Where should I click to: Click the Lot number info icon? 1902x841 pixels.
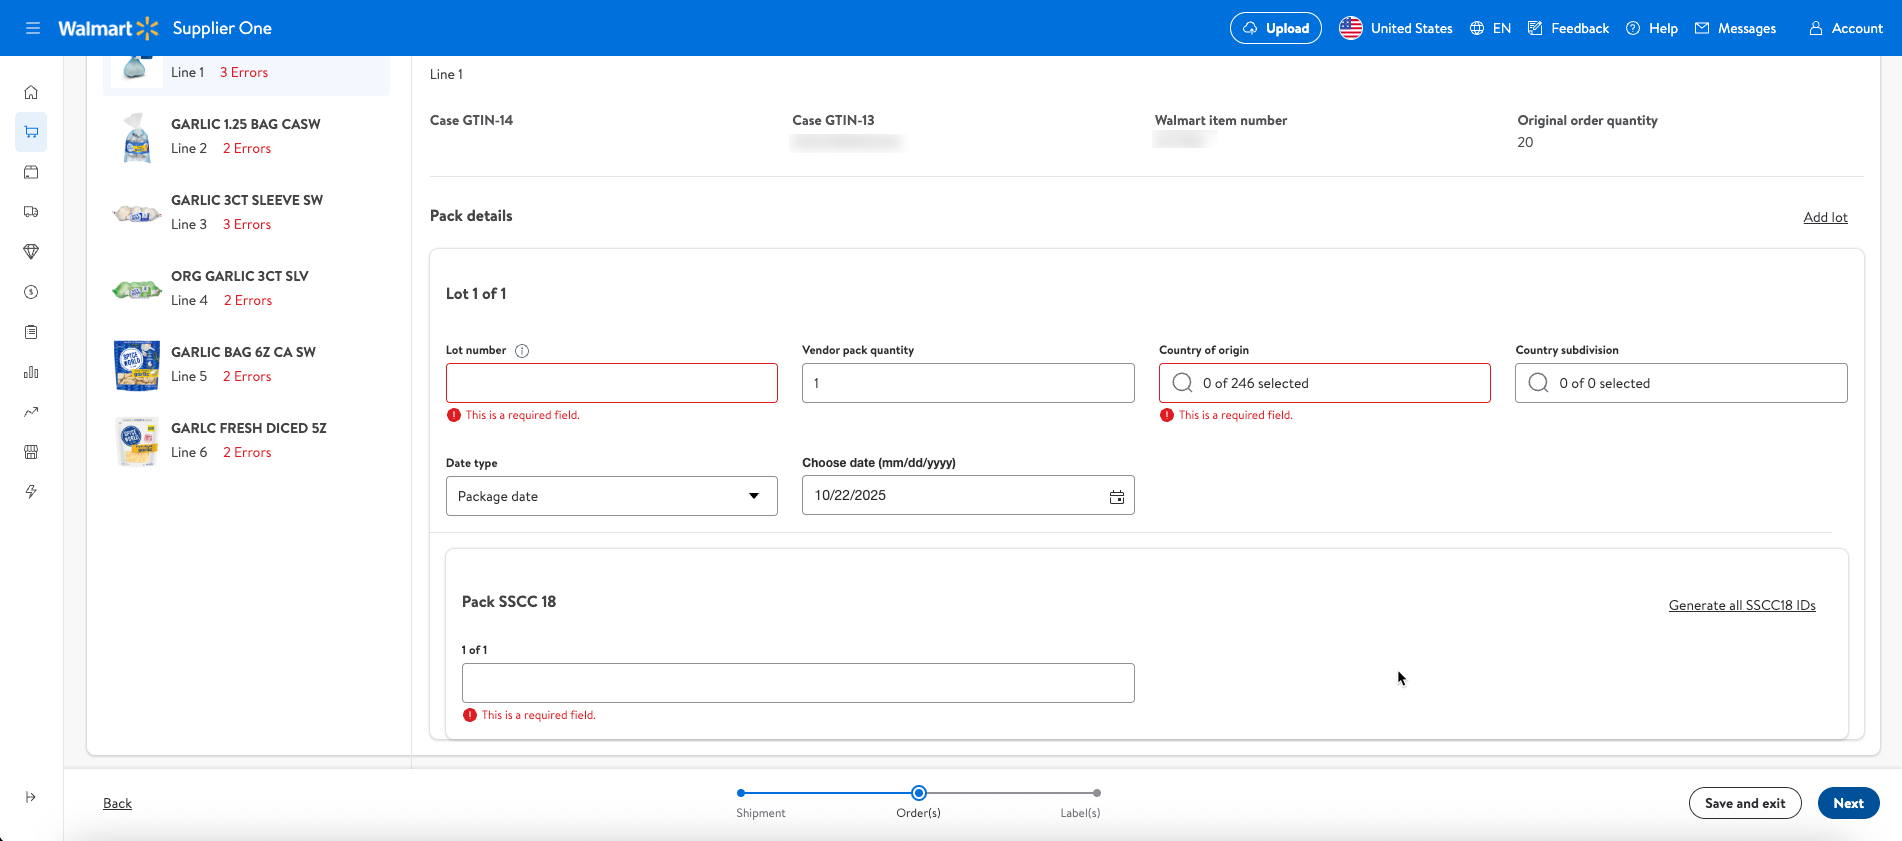(x=522, y=351)
